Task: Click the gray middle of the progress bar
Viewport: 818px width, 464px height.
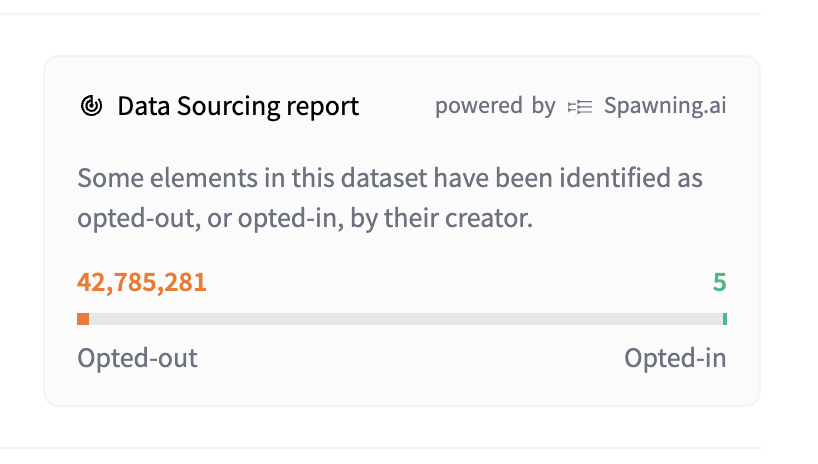Action: [400, 319]
